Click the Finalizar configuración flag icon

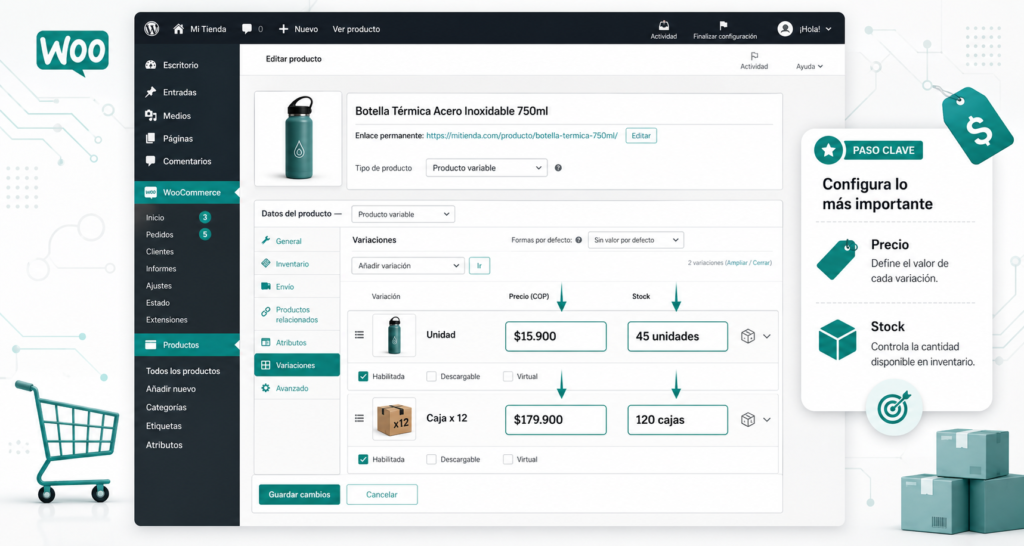point(723,25)
